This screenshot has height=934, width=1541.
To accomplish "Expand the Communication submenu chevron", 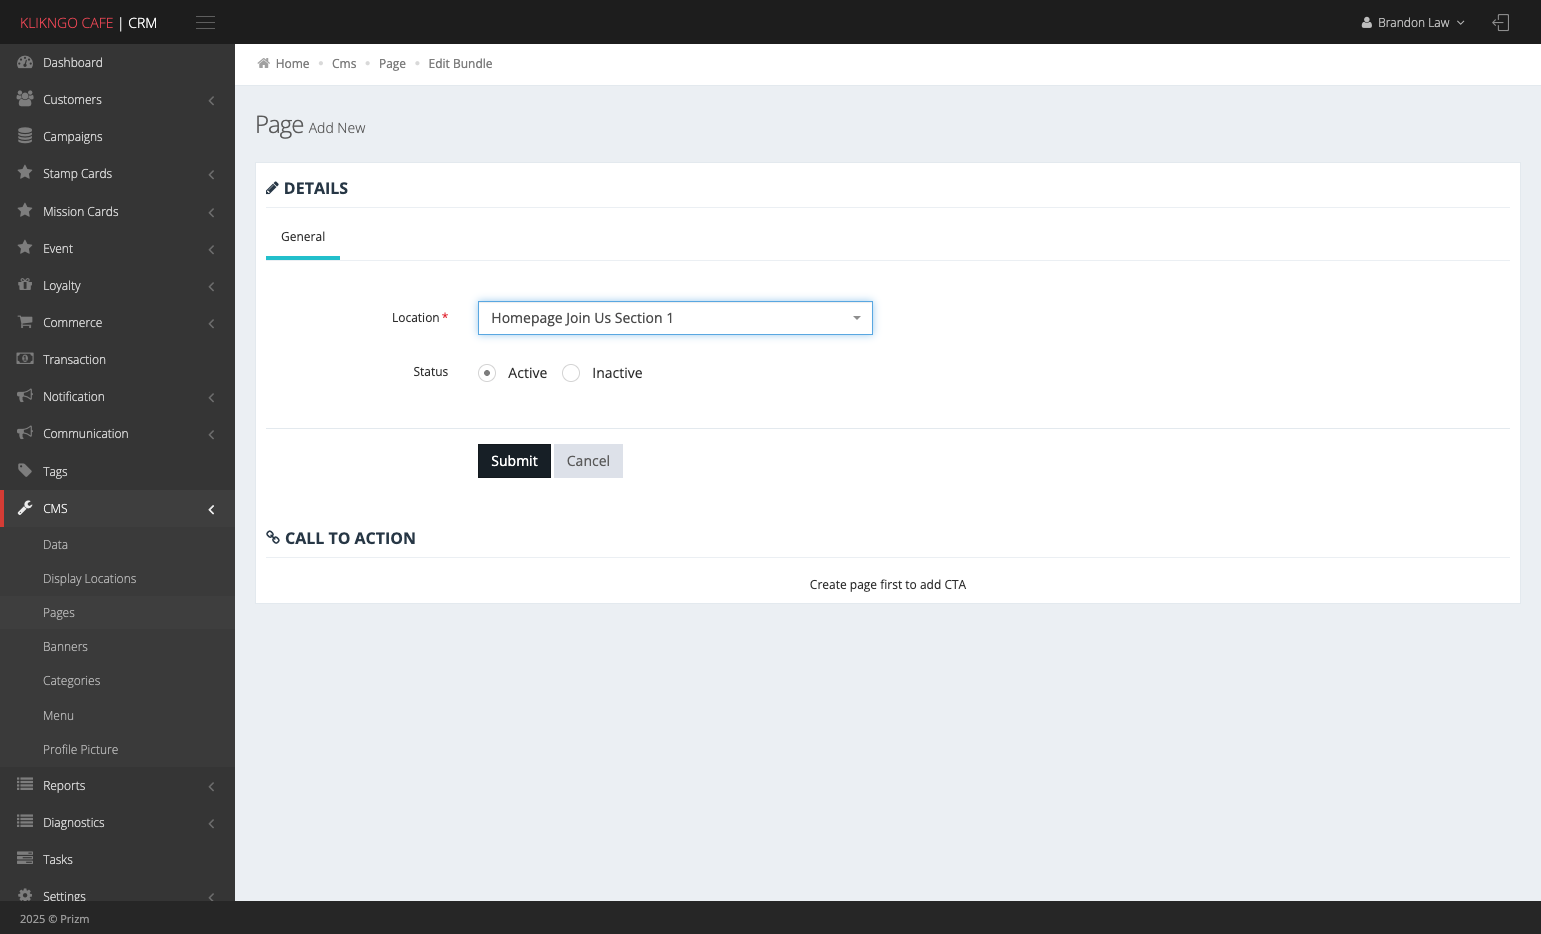I will pyautogui.click(x=211, y=434).
